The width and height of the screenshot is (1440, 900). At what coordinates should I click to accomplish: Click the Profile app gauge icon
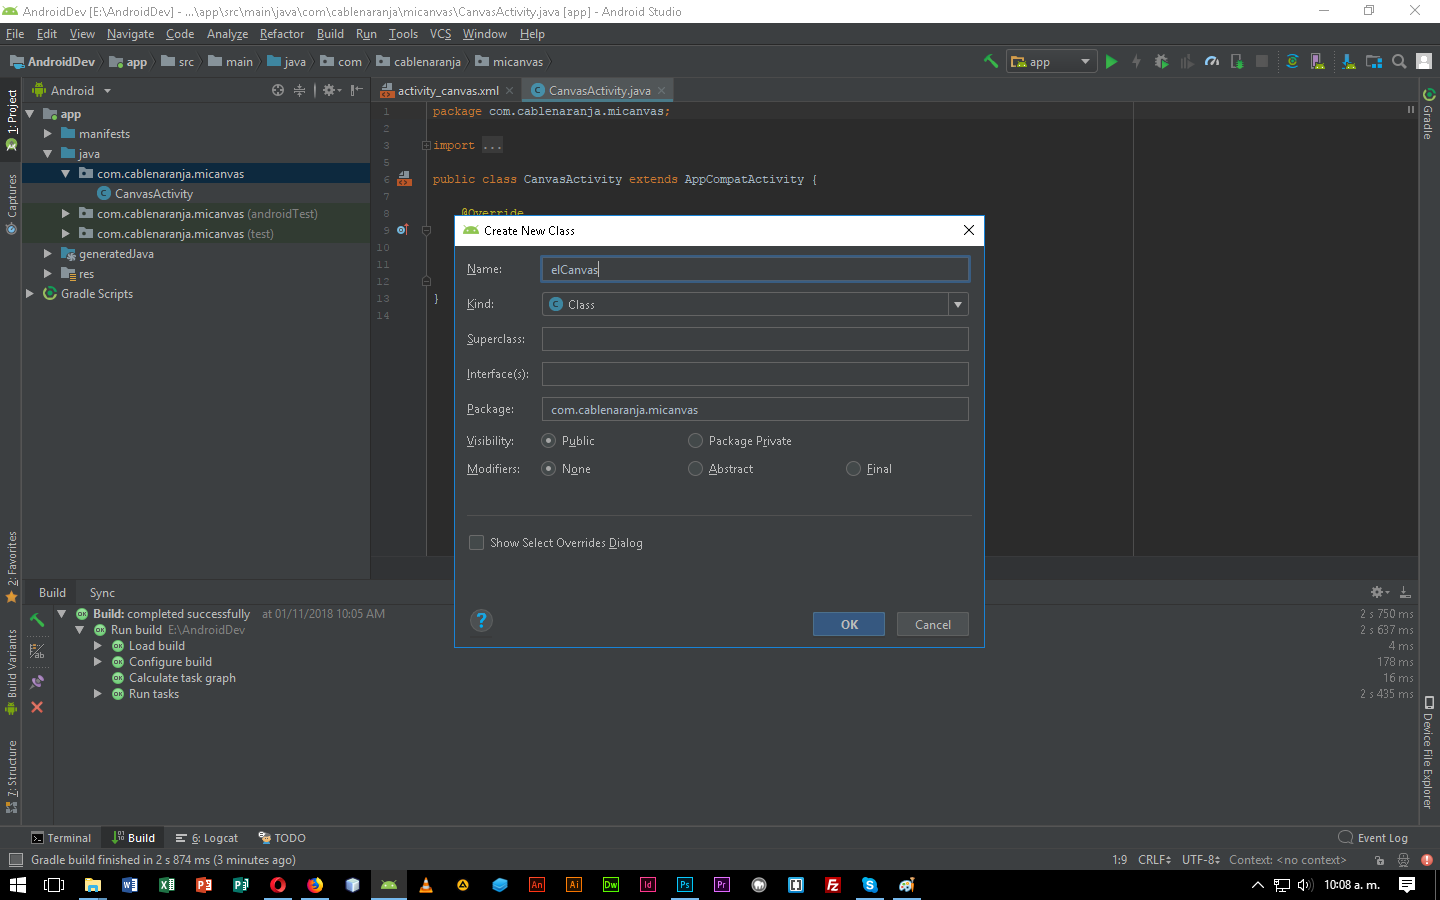(1212, 61)
